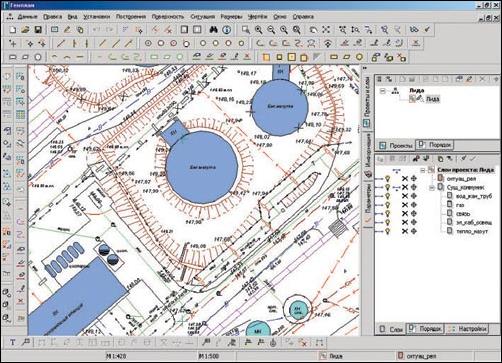Viewport: 502px width, 363px height.
Task: Select the green circle tool in third toolbar
Action: click(x=180, y=57)
